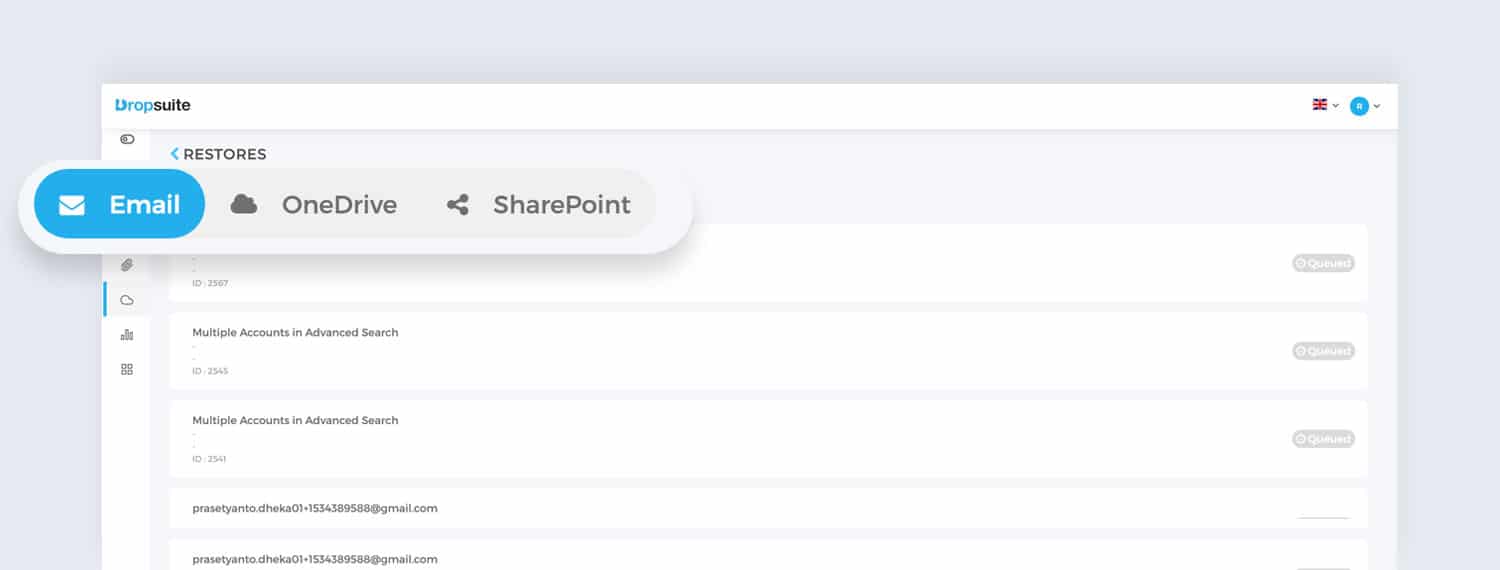Screen dimensions: 1500x570
Task: Switch to the OneDrive tab
Action: [314, 204]
